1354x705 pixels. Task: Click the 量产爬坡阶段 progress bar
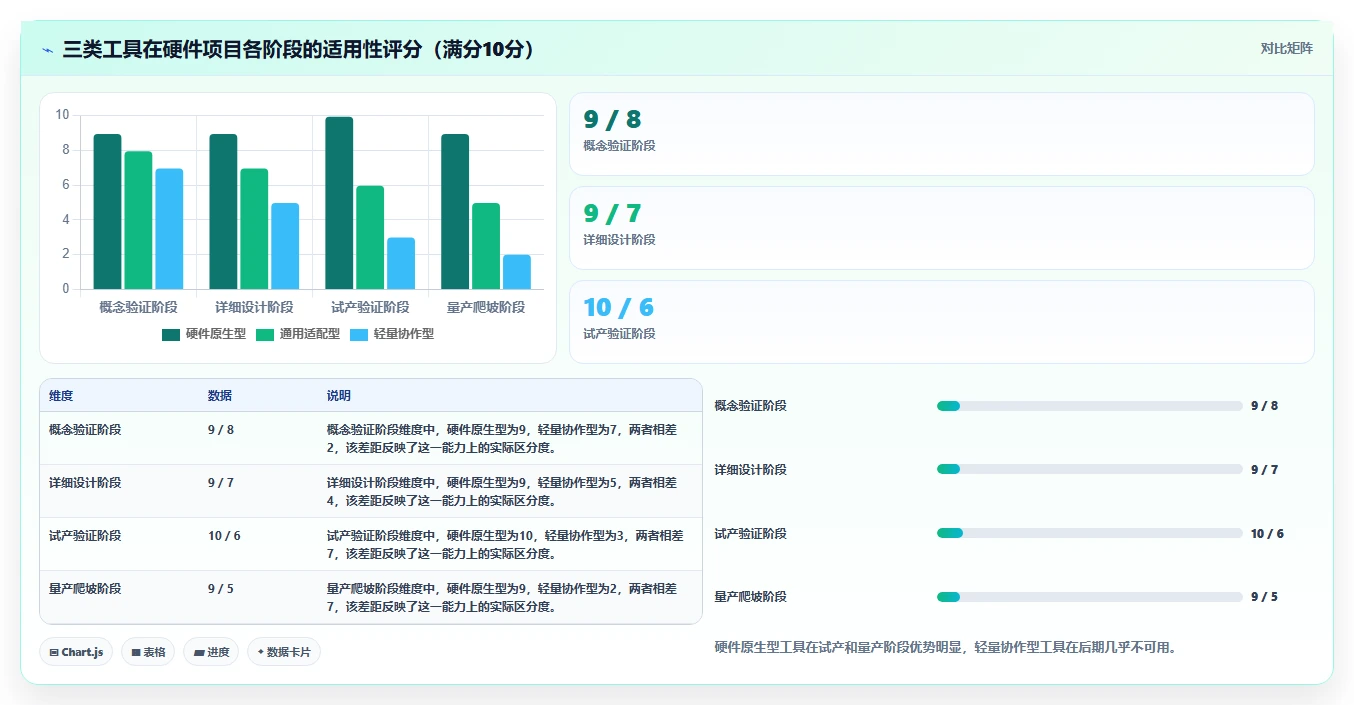coord(1089,597)
